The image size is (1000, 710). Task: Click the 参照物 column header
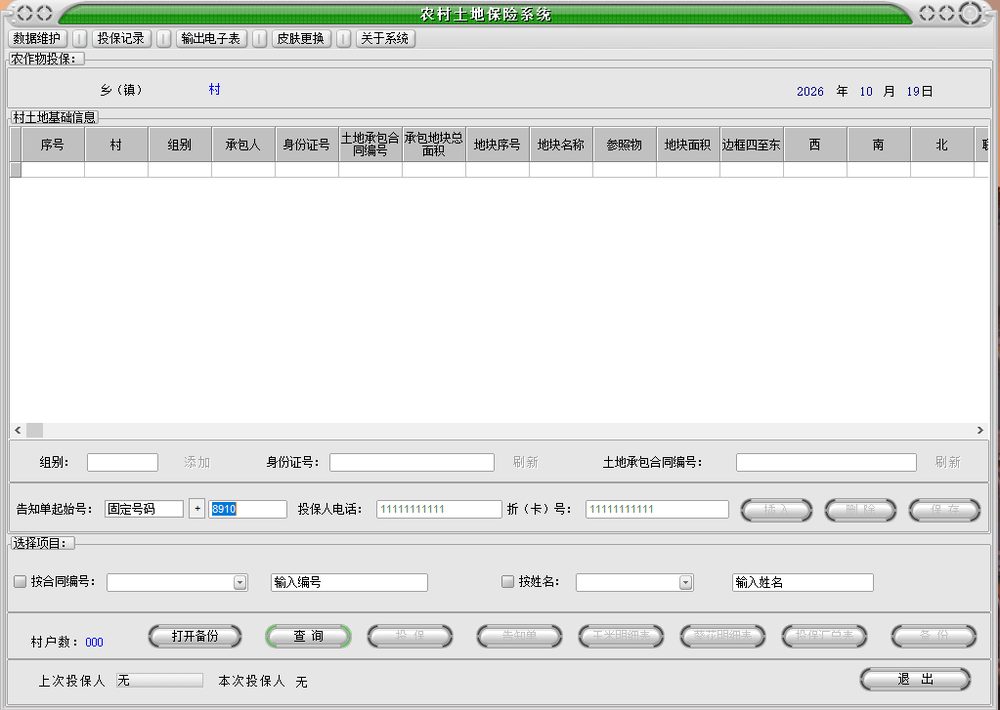[x=624, y=145]
